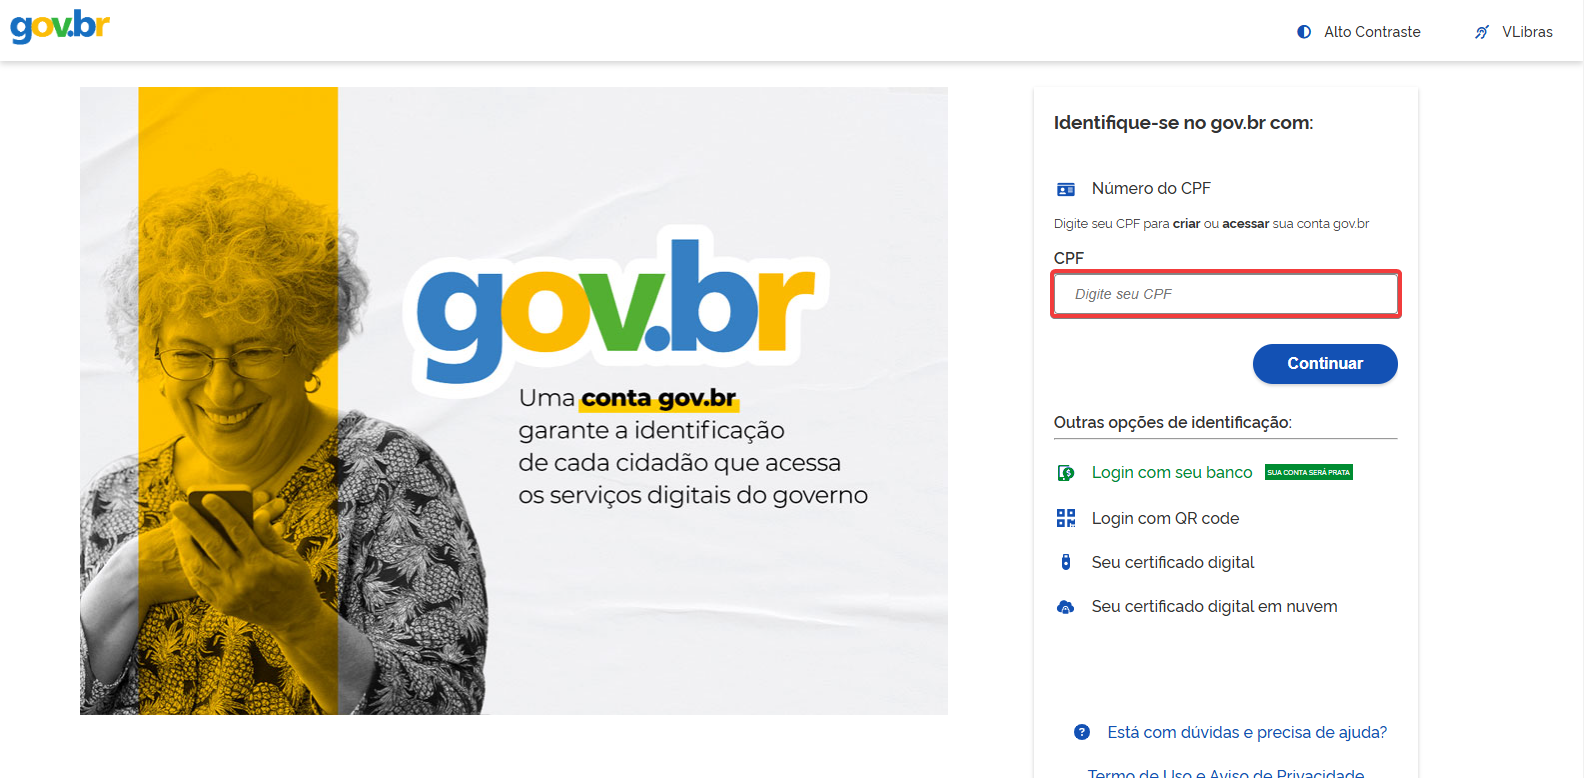Screen dimensions: 1584x778
Task: Click the gov.br logo in header
Action: pyautogui.click(x=60, y=27)
